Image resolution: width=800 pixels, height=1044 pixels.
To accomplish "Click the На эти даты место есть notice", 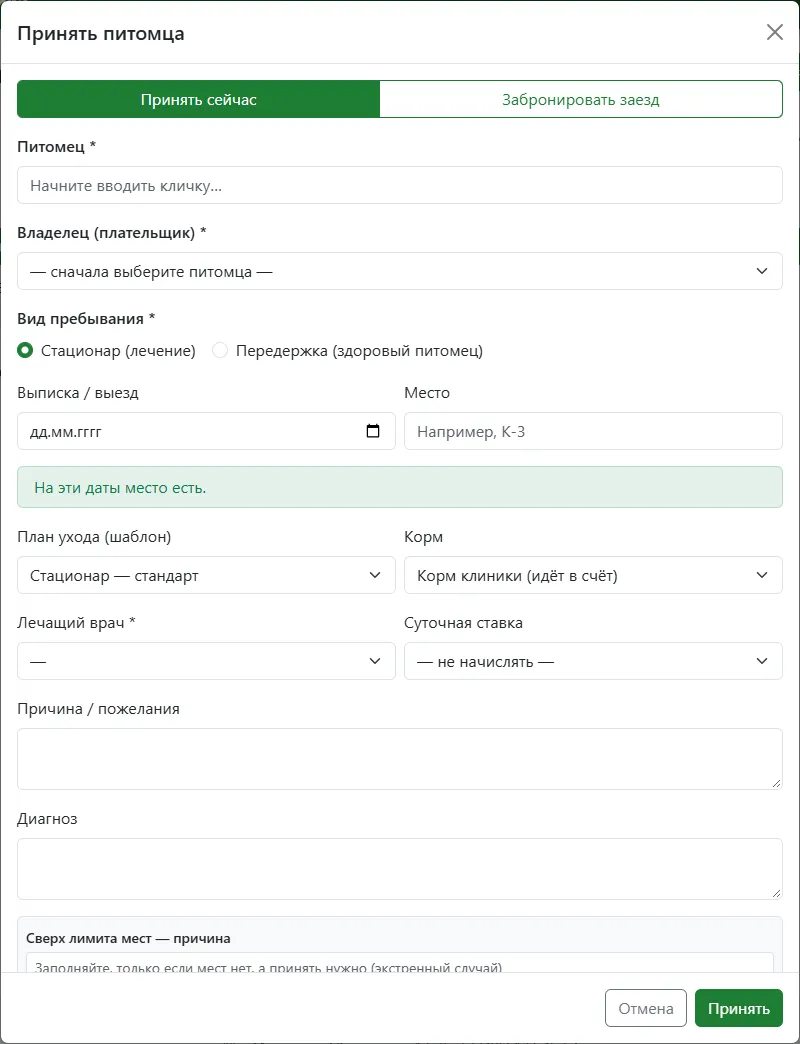I will pyautogui.click(x=399, y=487).
